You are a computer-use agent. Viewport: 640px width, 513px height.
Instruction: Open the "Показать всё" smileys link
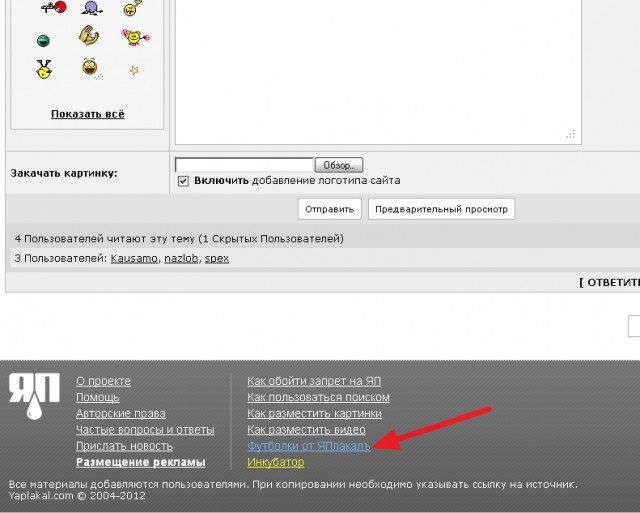pos(88,114)
